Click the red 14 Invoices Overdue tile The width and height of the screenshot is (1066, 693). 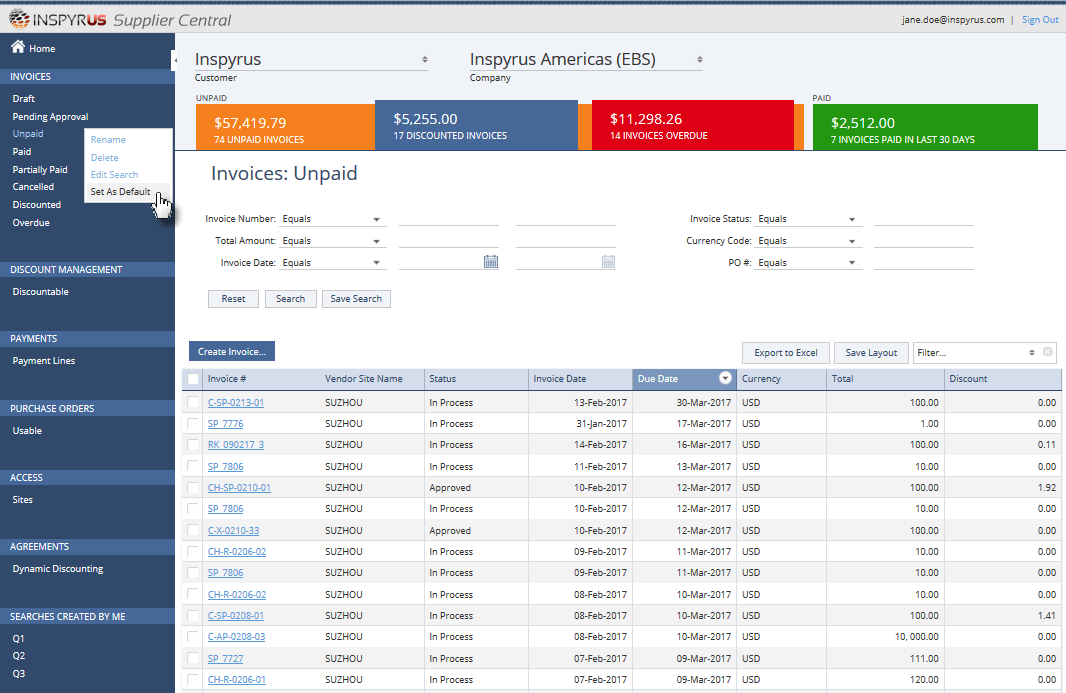click(693, 125)
